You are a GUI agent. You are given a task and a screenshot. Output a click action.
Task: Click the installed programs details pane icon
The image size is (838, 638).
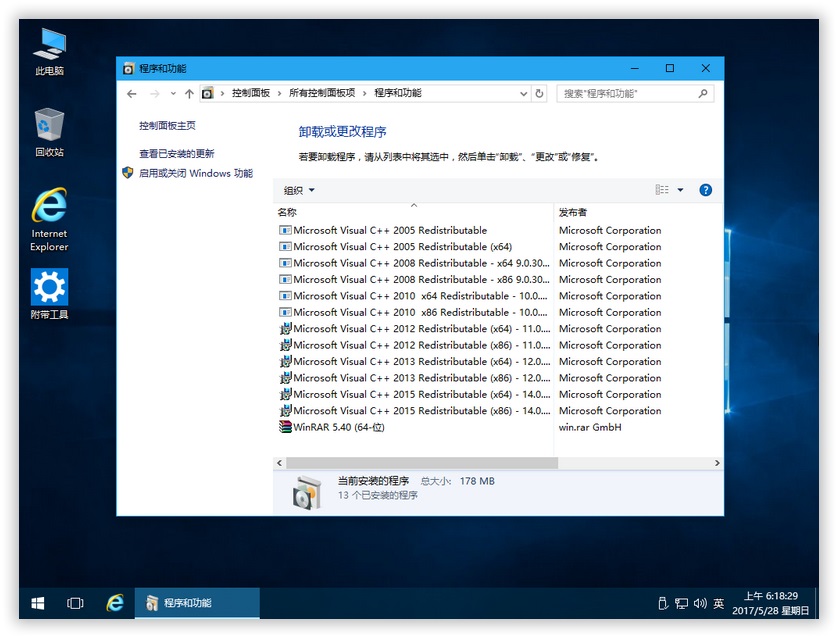click(307, 493)
